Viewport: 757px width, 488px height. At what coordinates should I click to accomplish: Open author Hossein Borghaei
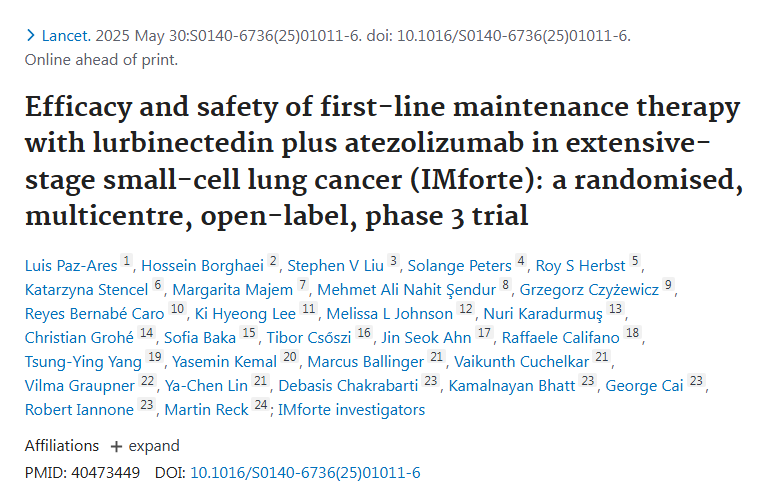(202, 265)
